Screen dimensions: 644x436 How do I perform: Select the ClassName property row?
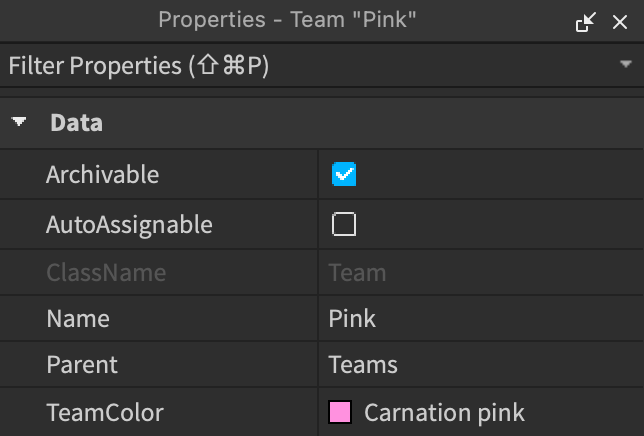pos(322,272)
